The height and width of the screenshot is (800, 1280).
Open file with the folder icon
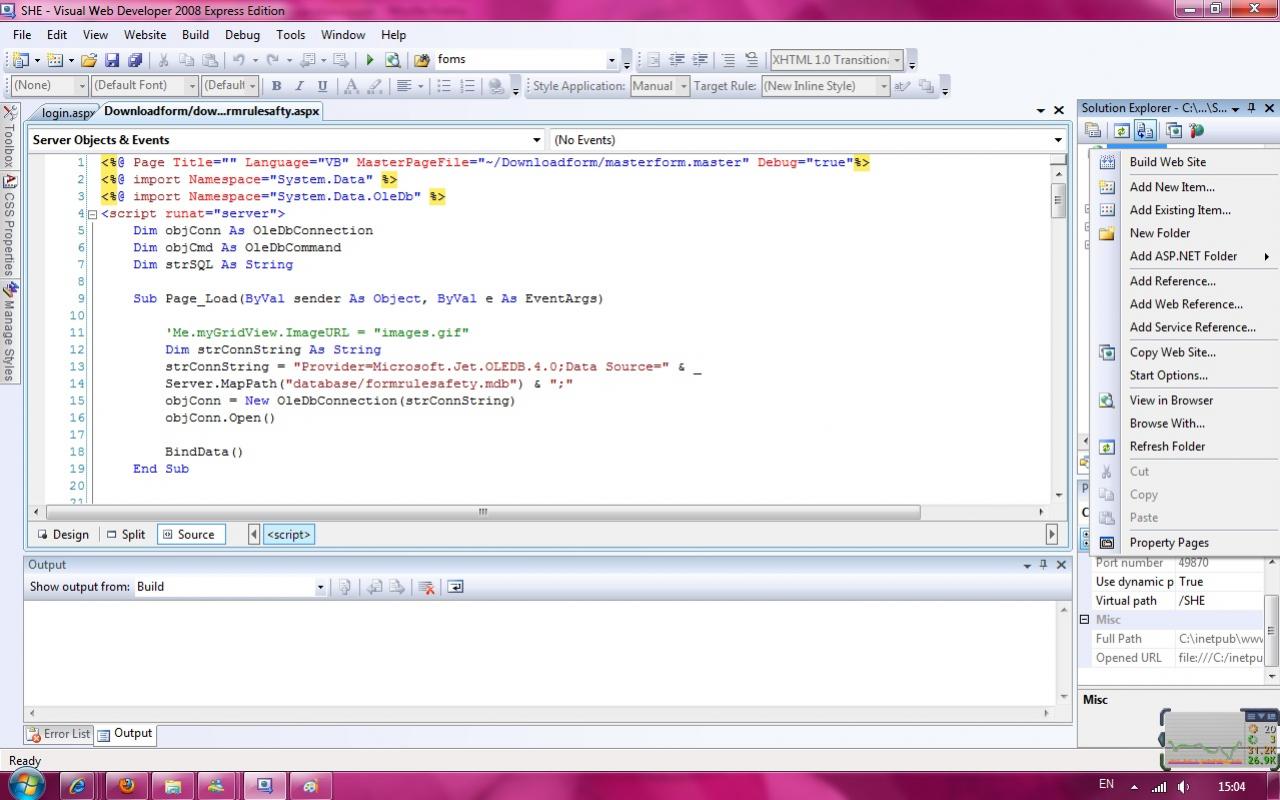[x=89, y=60]
